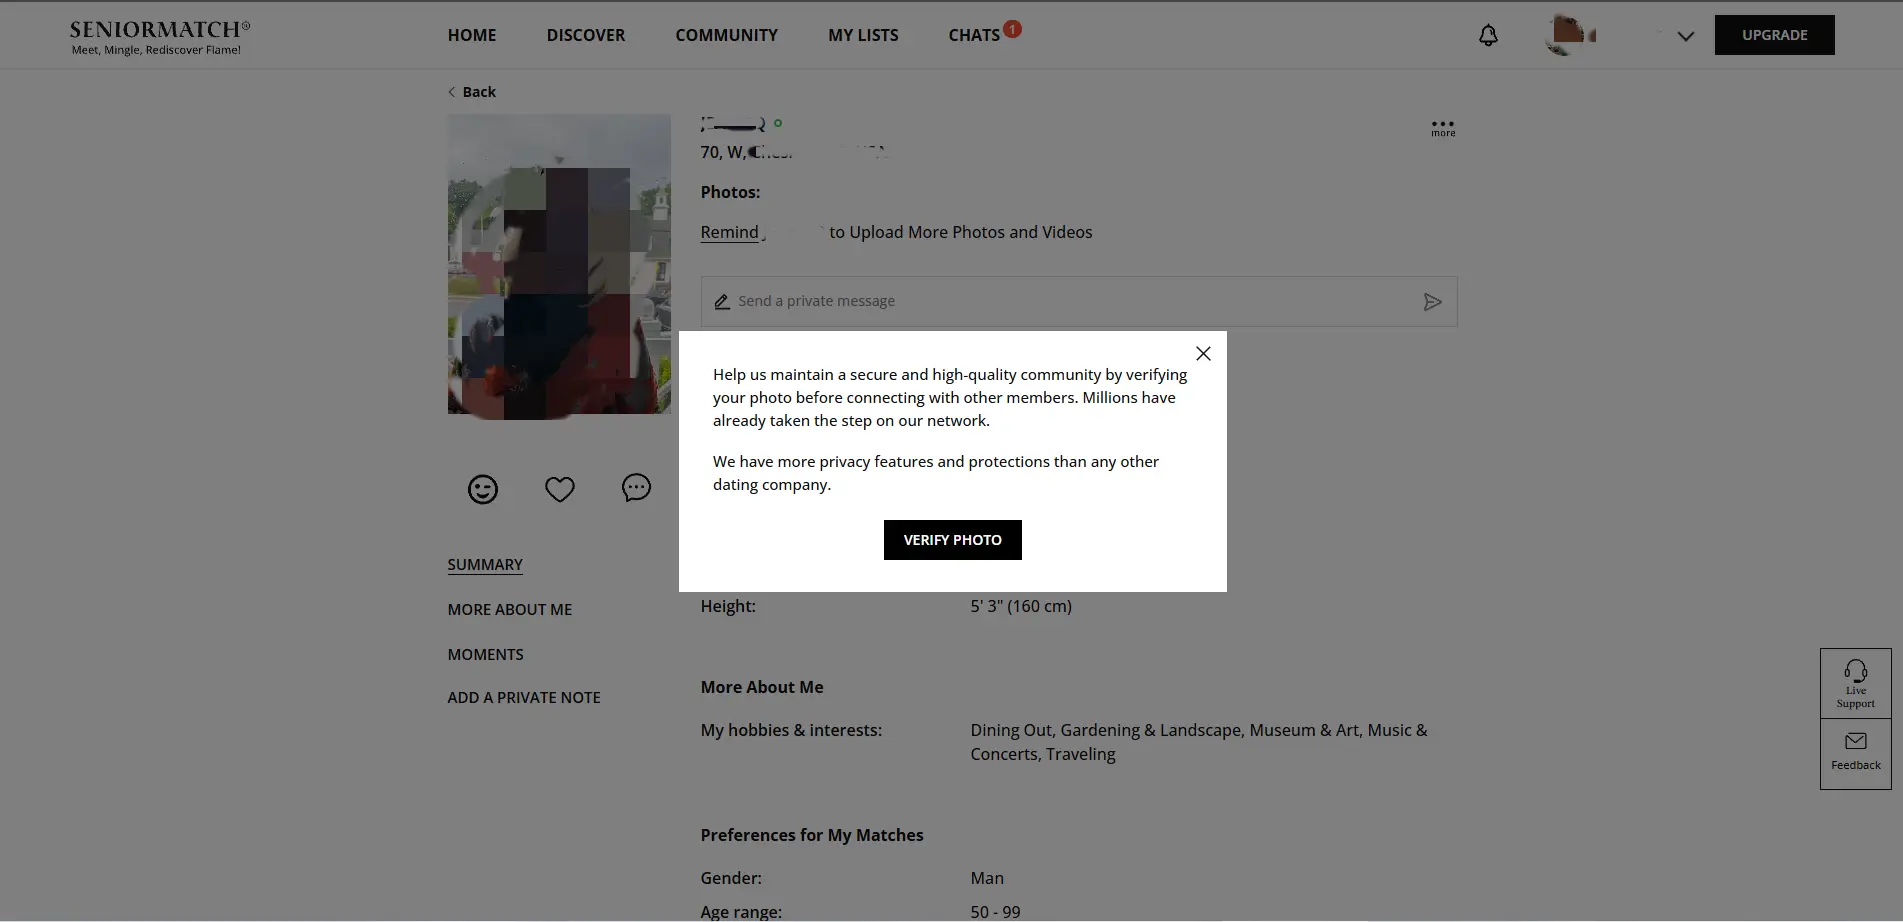Go to the DISCOVER tab
1903x922 pixels.
click(586, 35)
